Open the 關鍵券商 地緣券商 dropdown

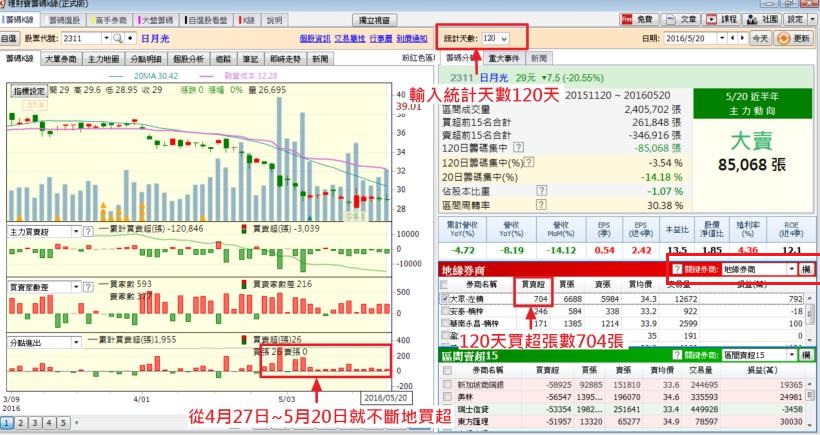[792, 269]
